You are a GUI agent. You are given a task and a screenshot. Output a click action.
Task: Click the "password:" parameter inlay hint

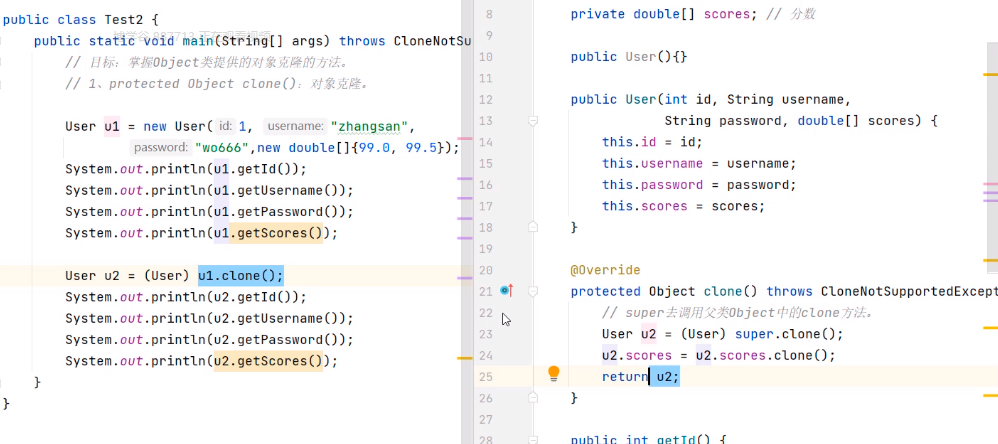click(161, 148)
